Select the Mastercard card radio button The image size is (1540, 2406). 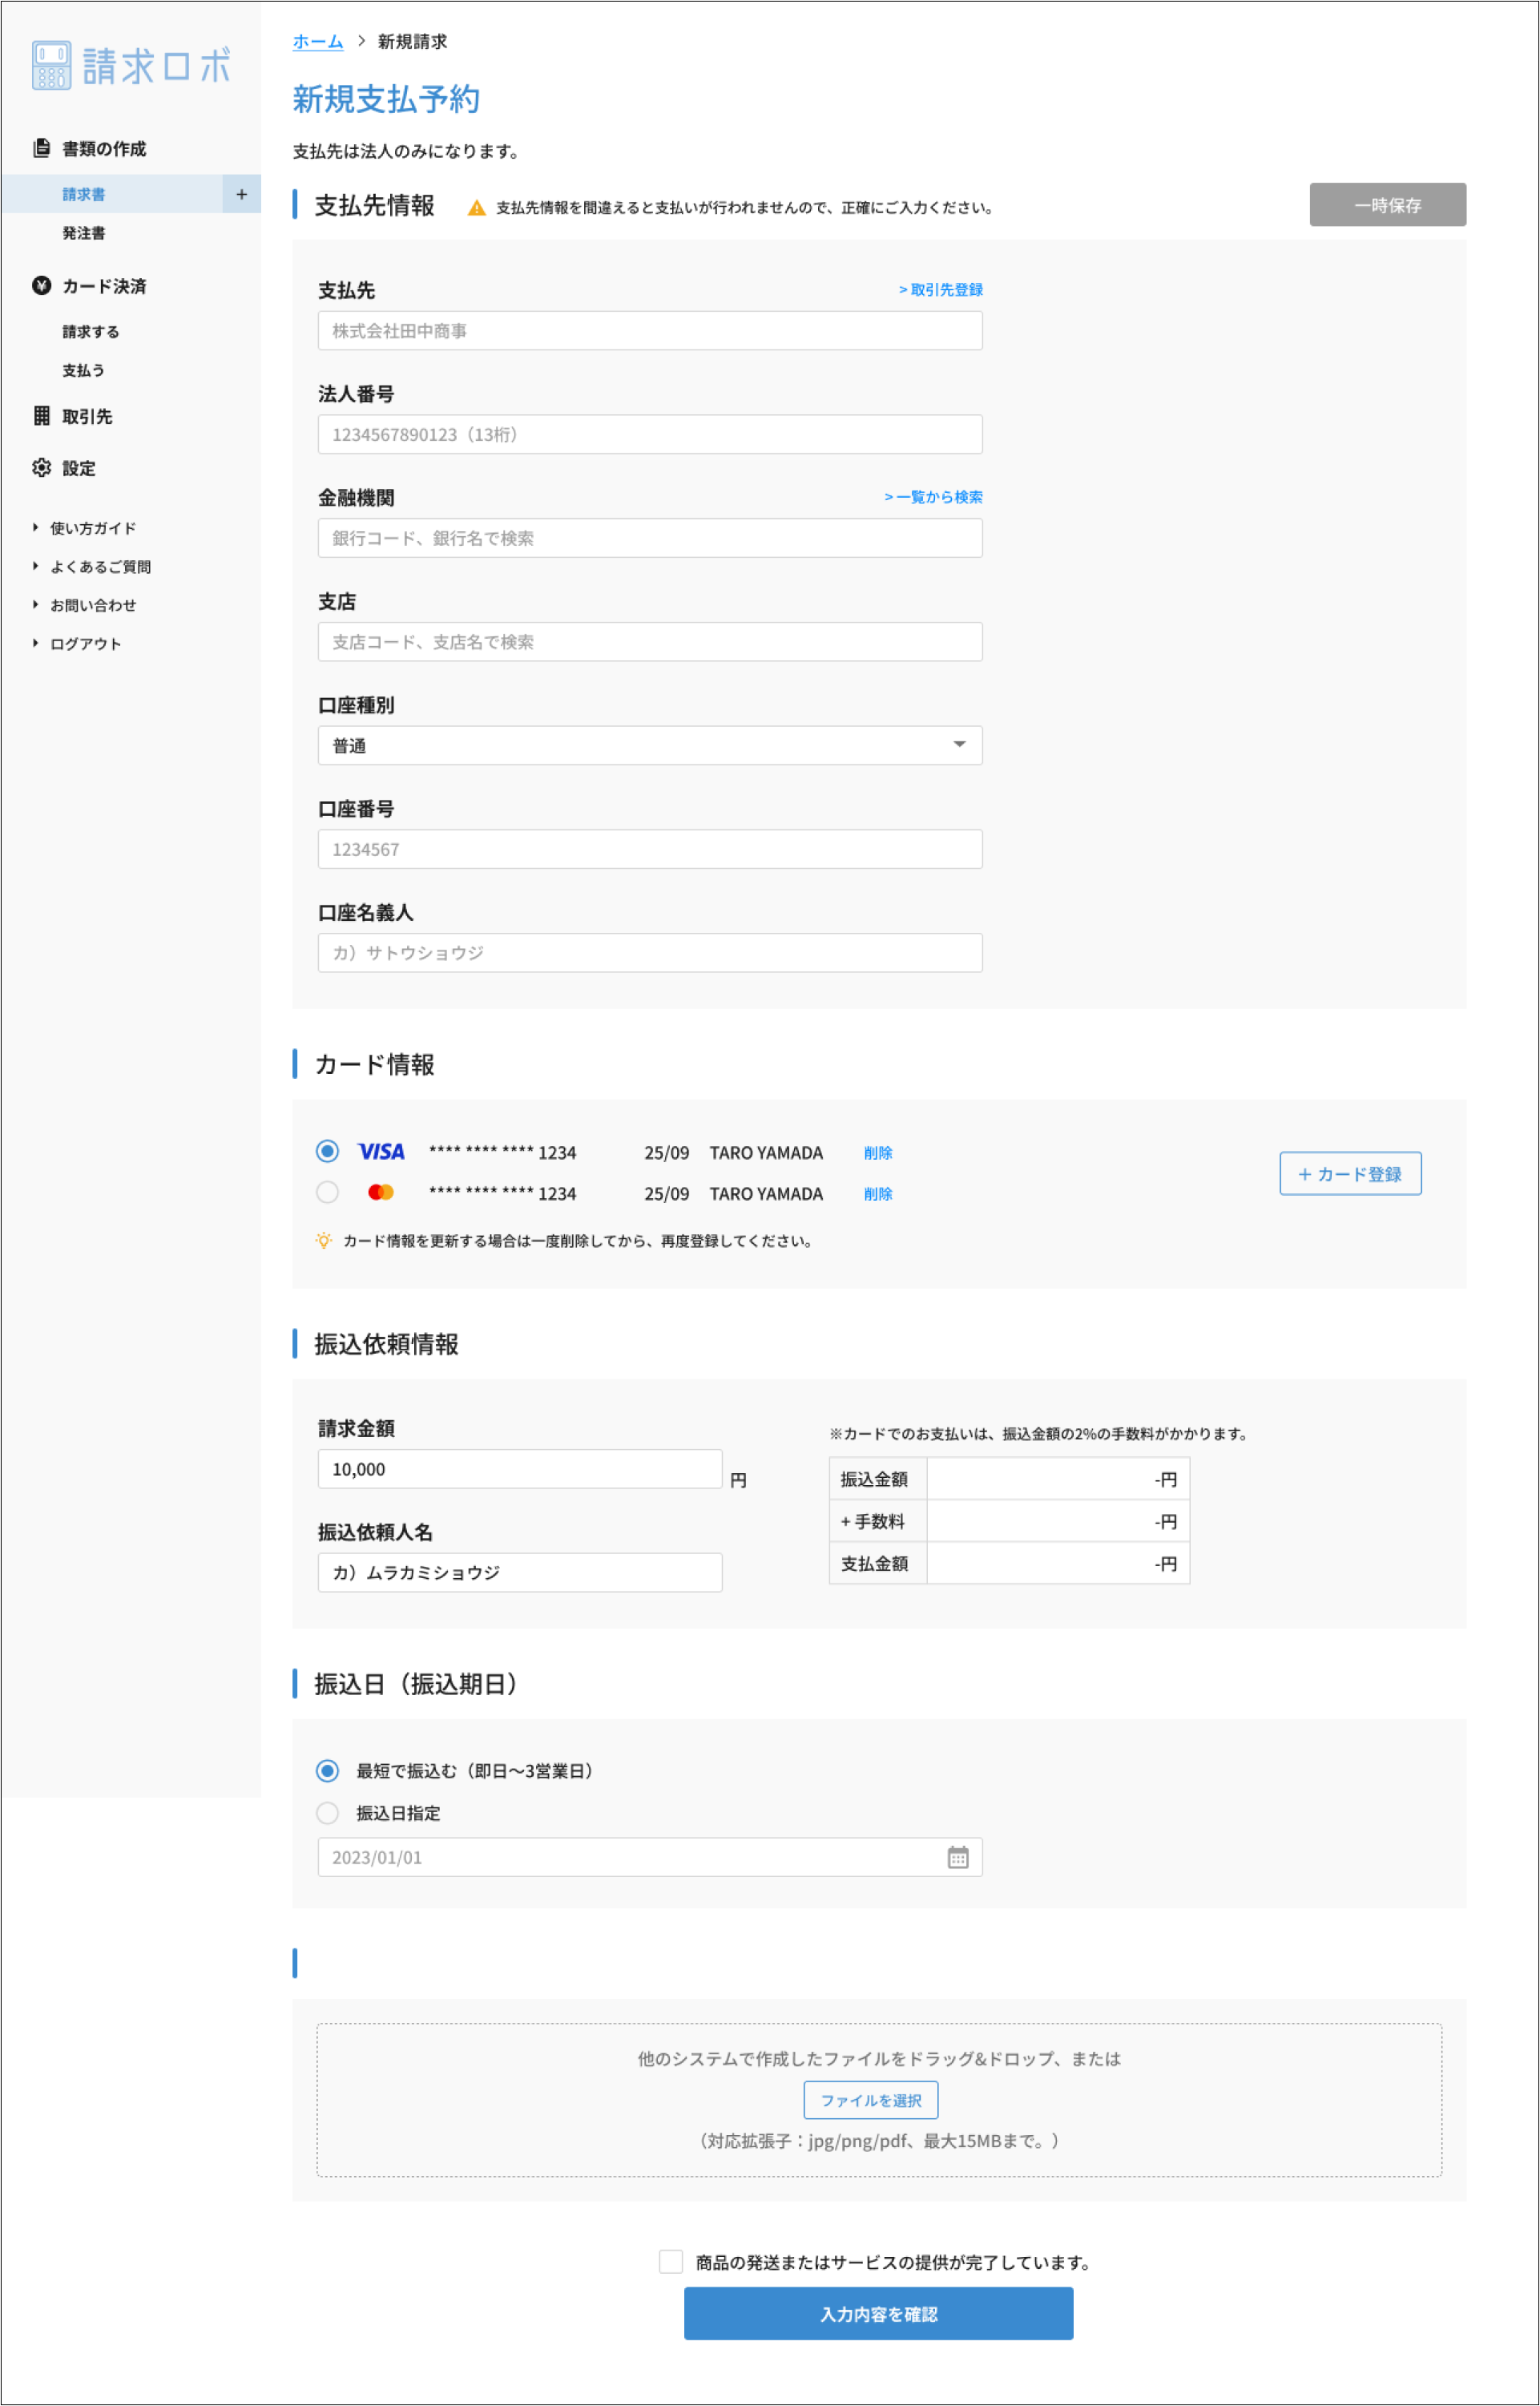327,1193
